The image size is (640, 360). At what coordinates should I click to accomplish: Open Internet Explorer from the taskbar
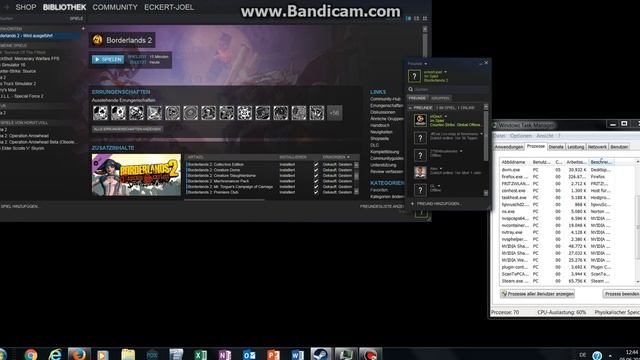pyautogui.click(x=55, y=354)
